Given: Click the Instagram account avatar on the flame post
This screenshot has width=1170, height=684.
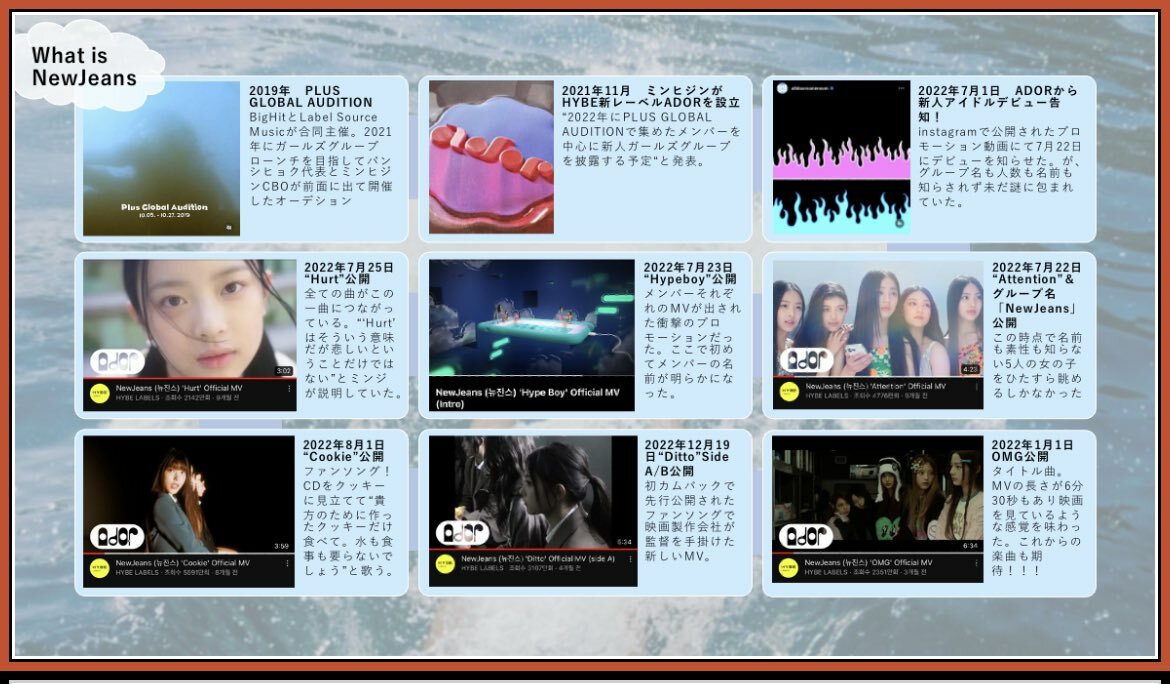Looking at the screenshot, I should (x=783, y=88).
